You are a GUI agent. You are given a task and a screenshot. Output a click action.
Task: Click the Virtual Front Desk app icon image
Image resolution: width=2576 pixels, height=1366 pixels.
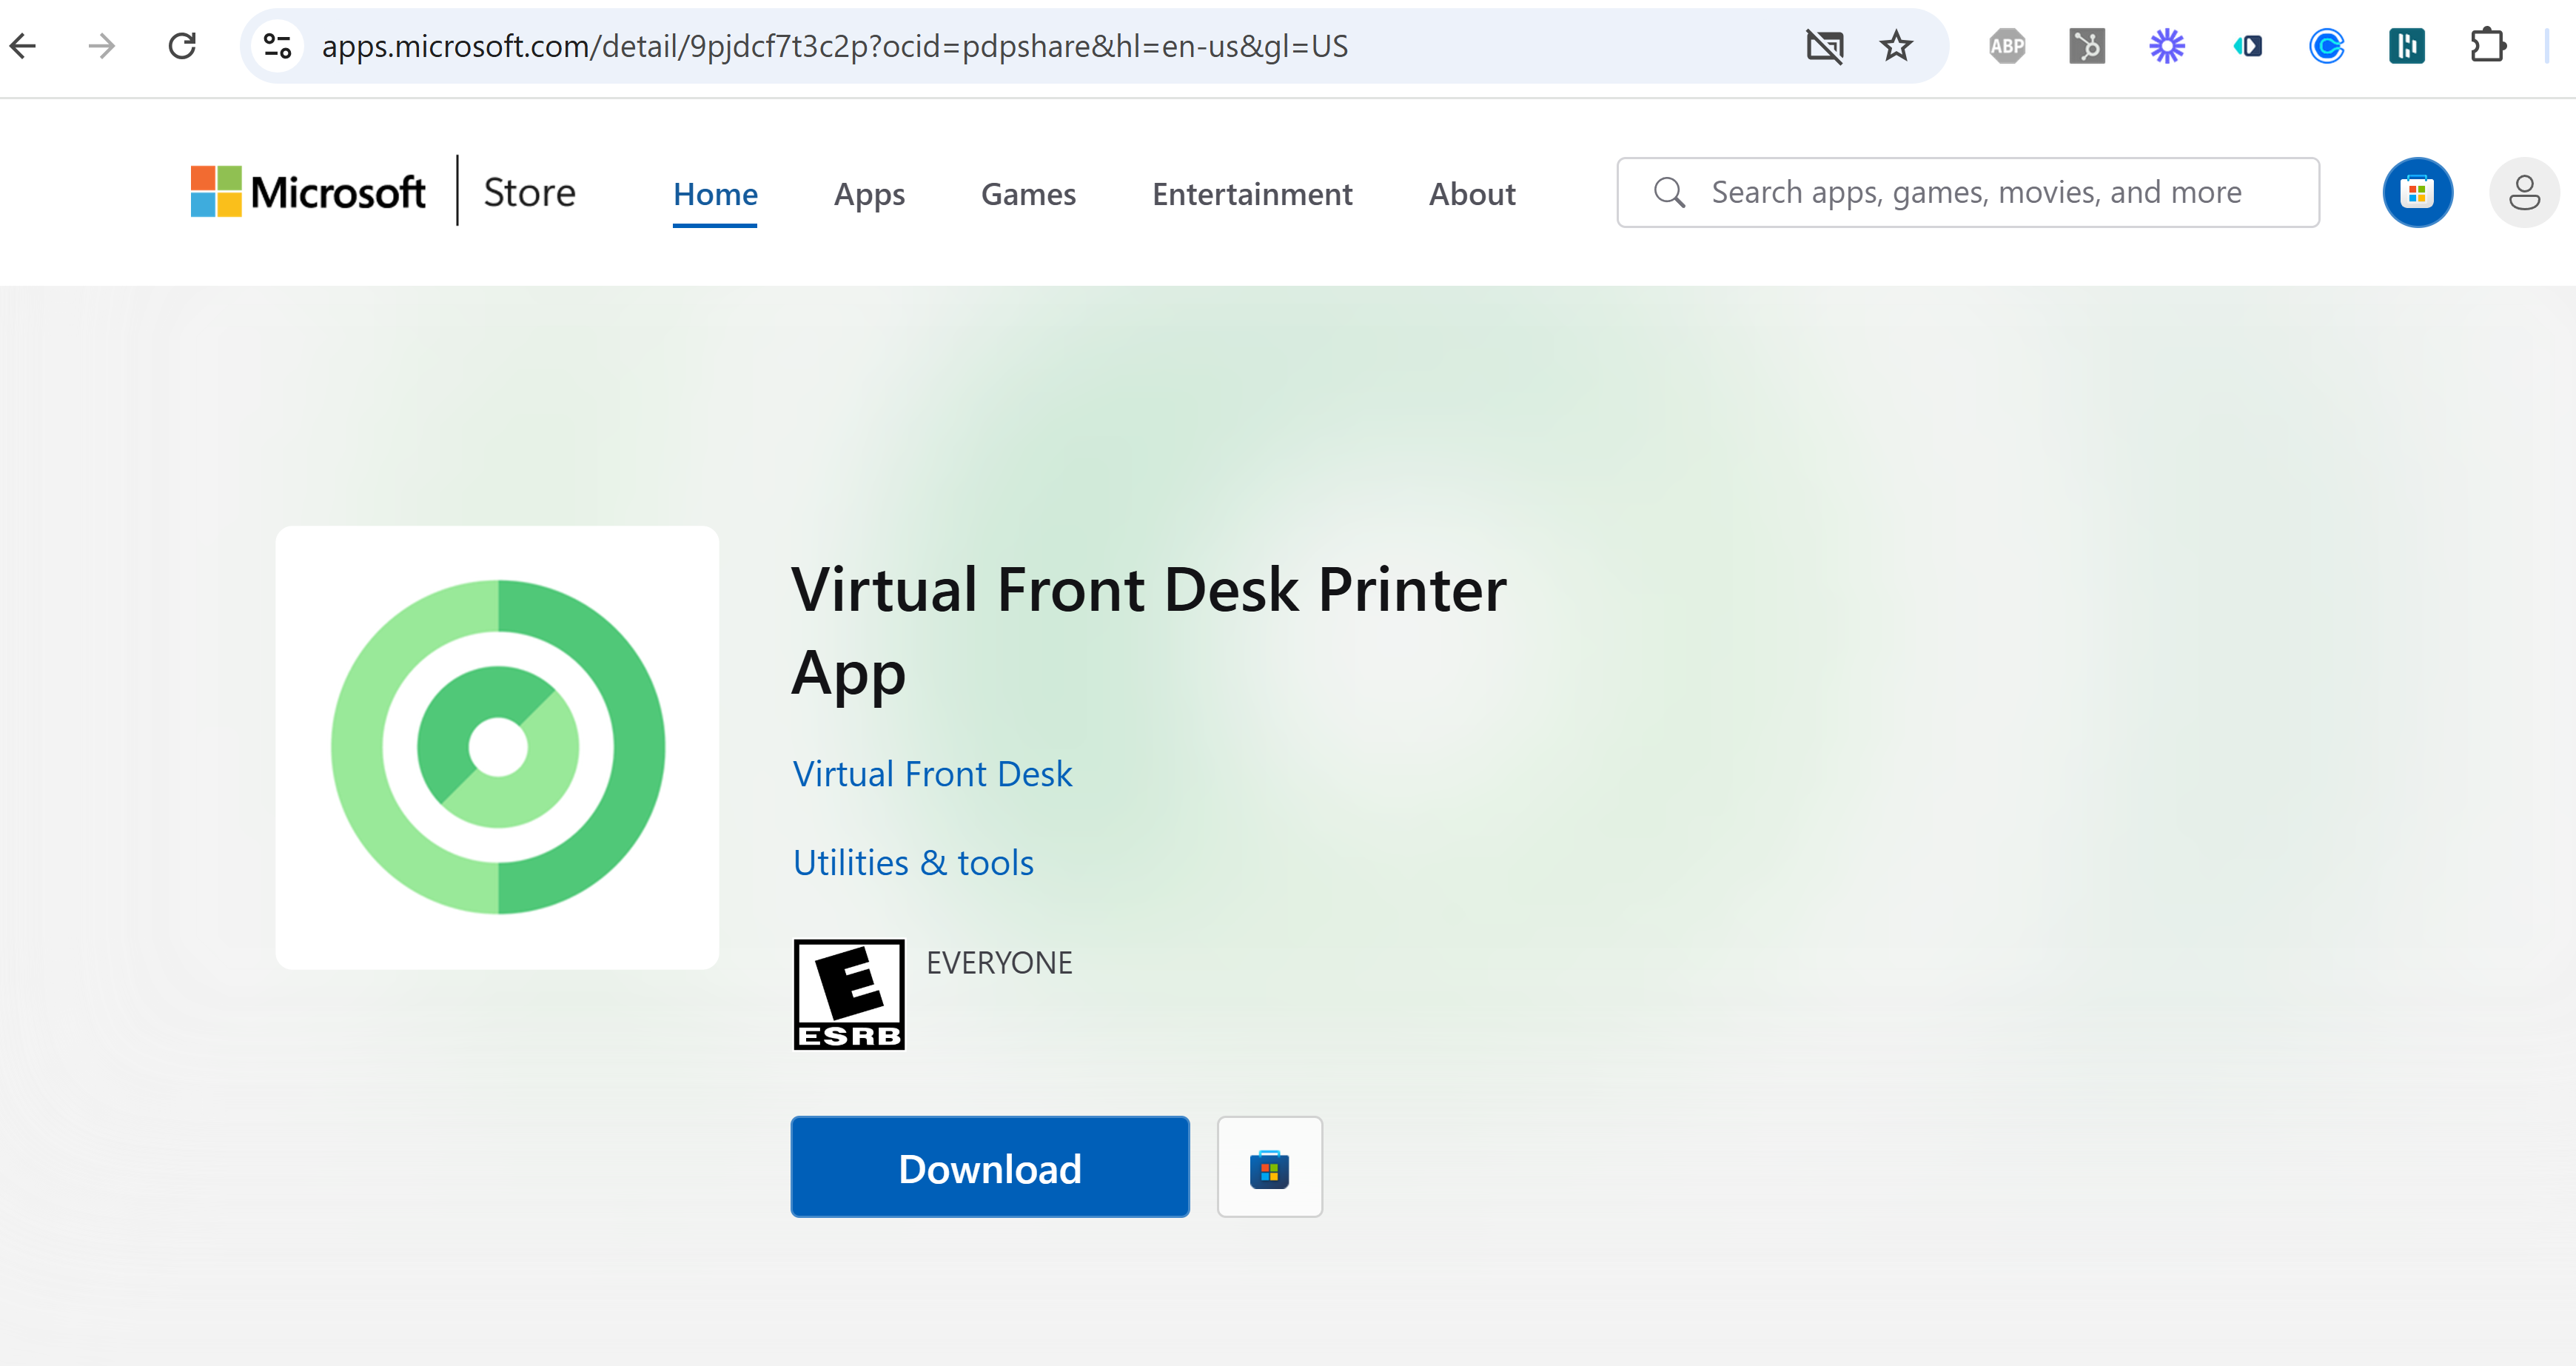[x=497, y=747]
